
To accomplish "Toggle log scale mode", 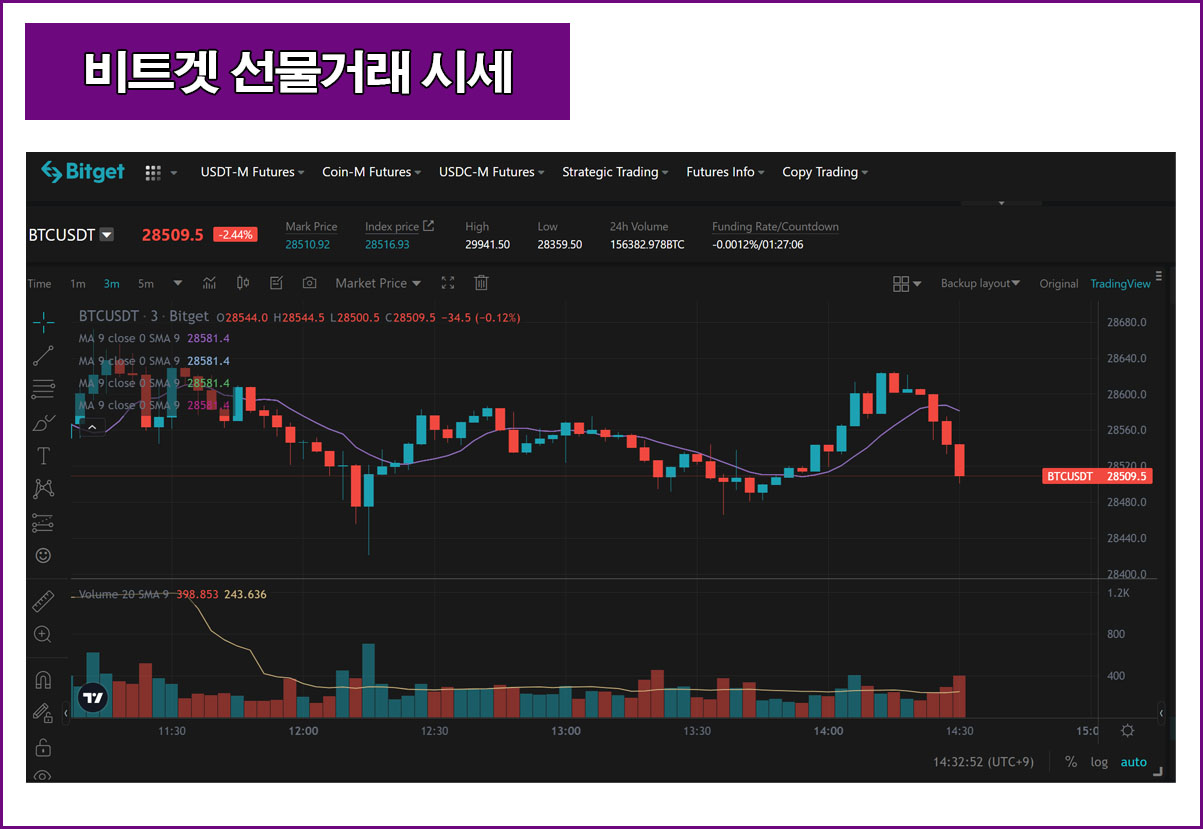I will 1099,762.
